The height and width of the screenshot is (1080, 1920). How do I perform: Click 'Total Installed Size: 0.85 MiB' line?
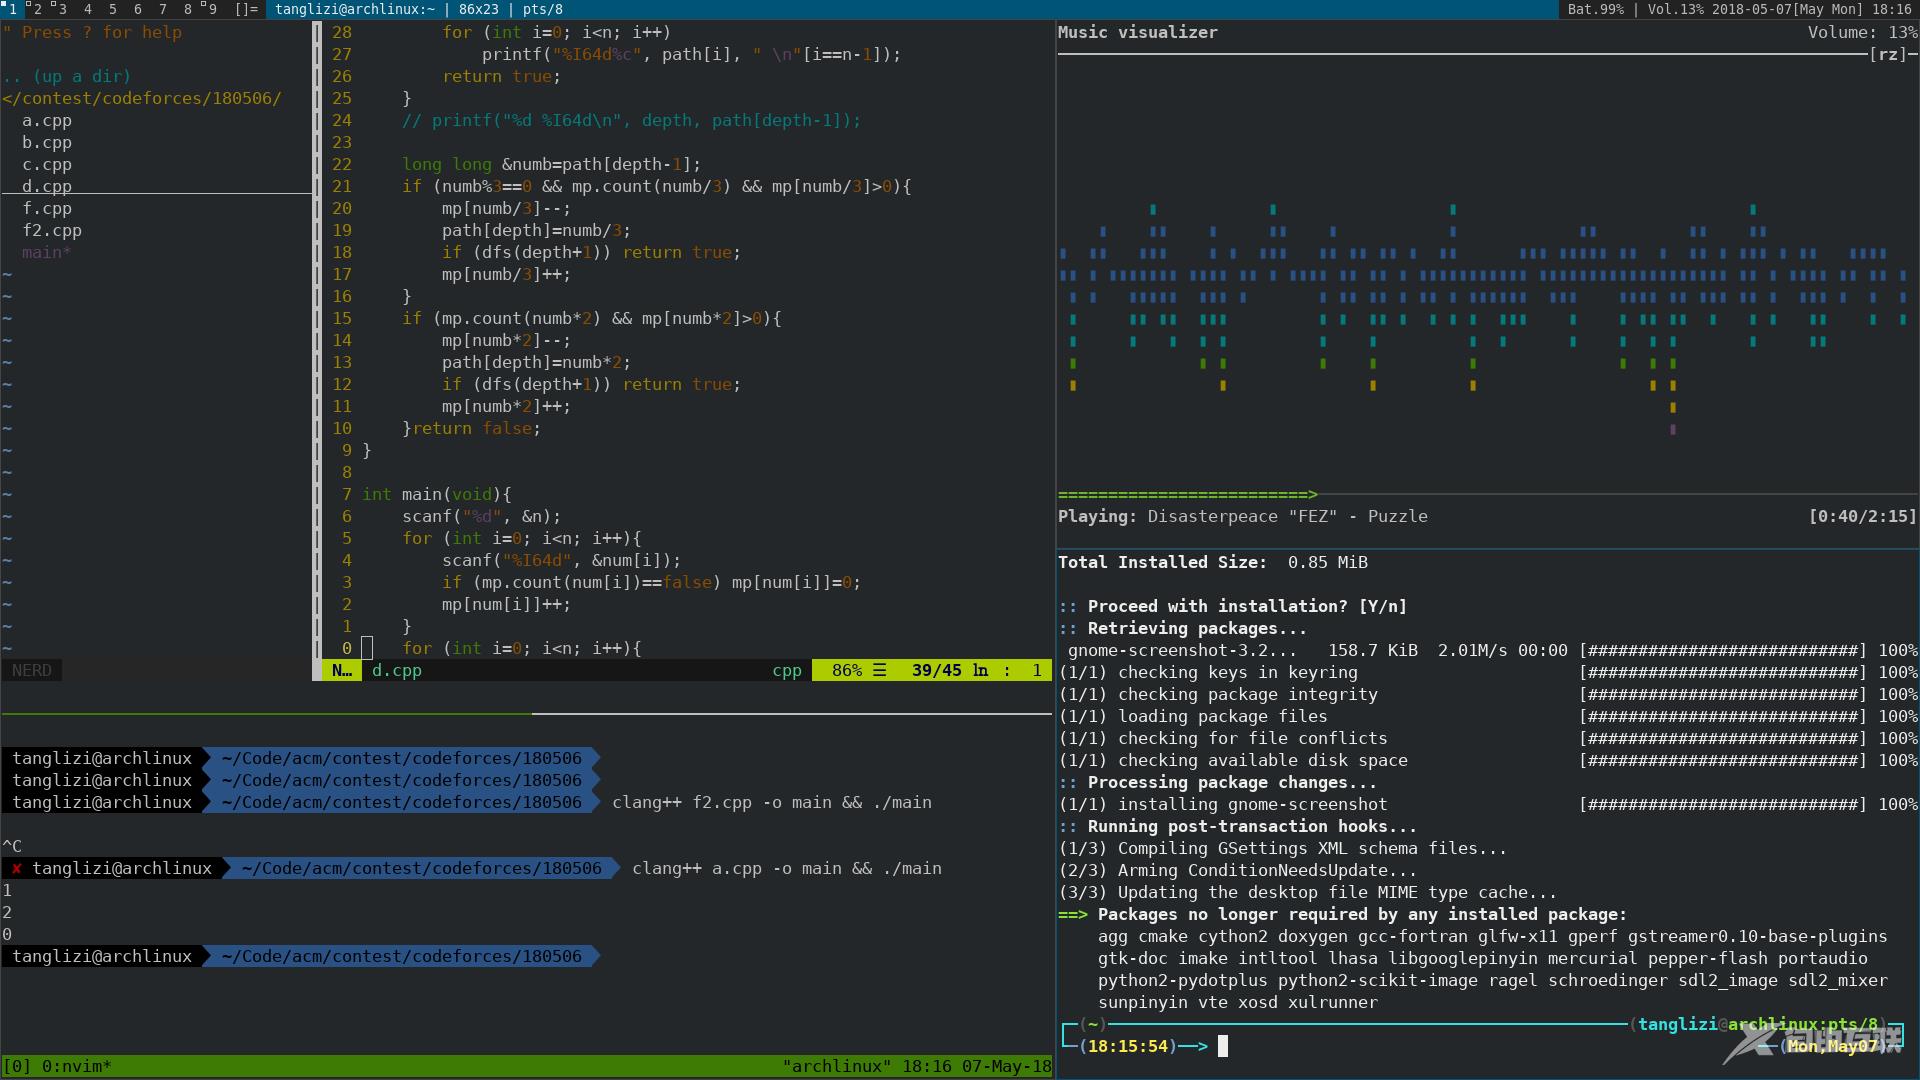[1213, 562]
